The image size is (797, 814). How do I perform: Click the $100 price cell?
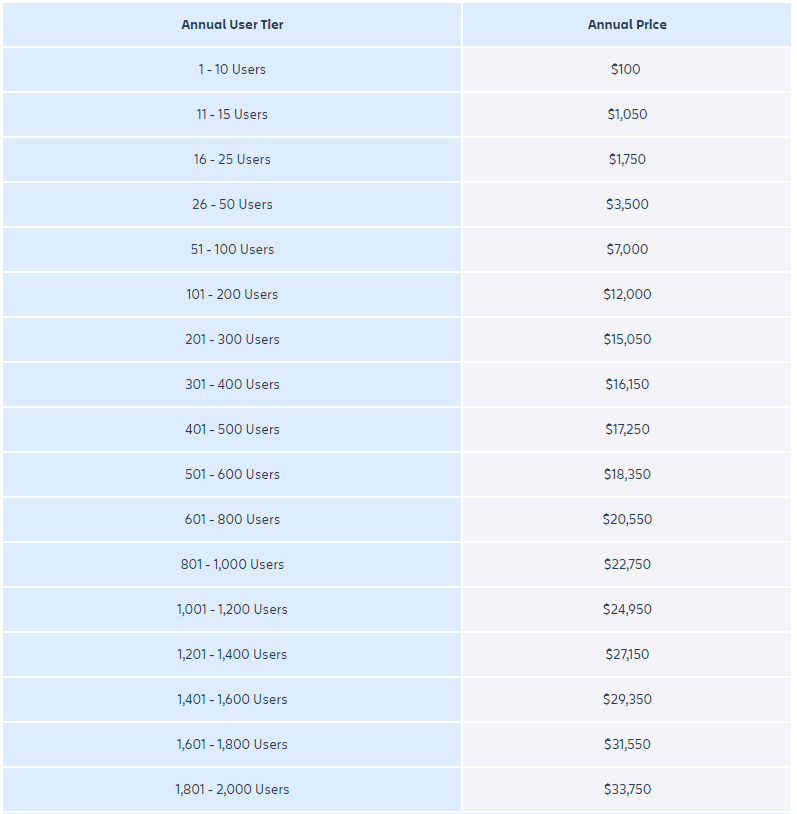point(626,69)
